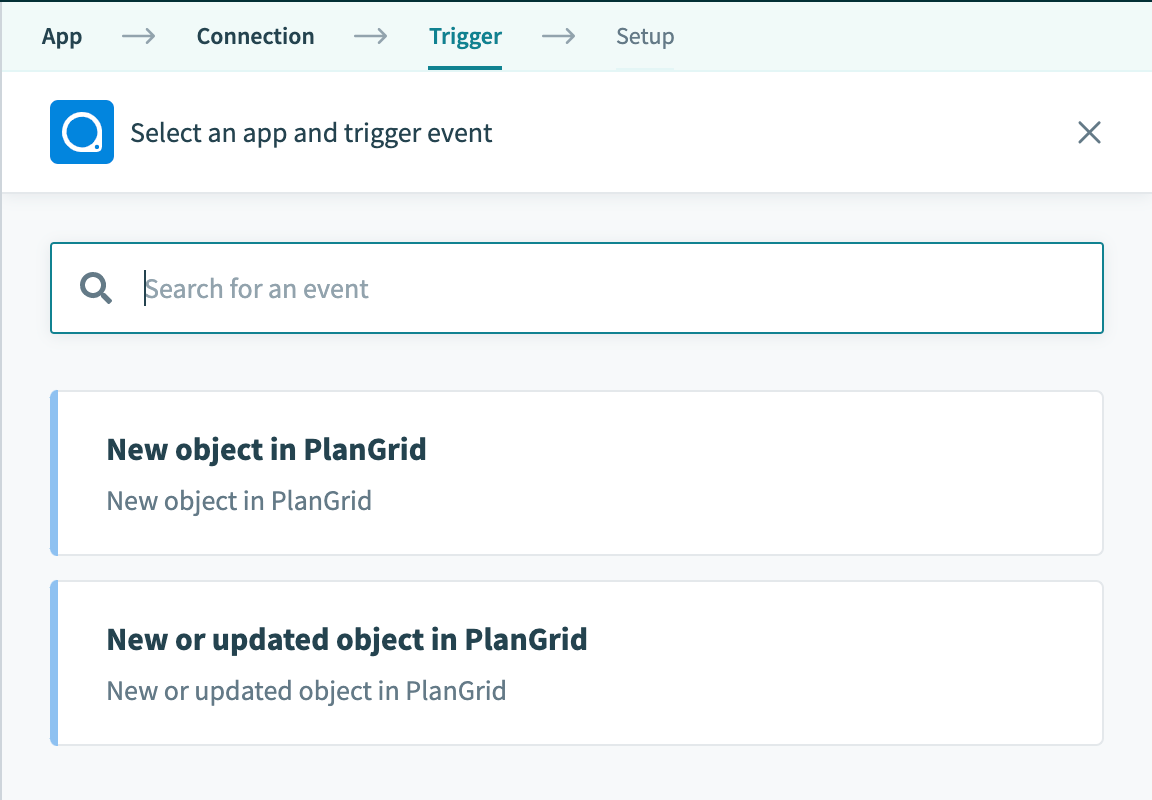Viewport: 1152px width, 800px height.
Task: Click the arrow between Trigger and Setup
Action: pyautogui.click(x=558, y=36)
